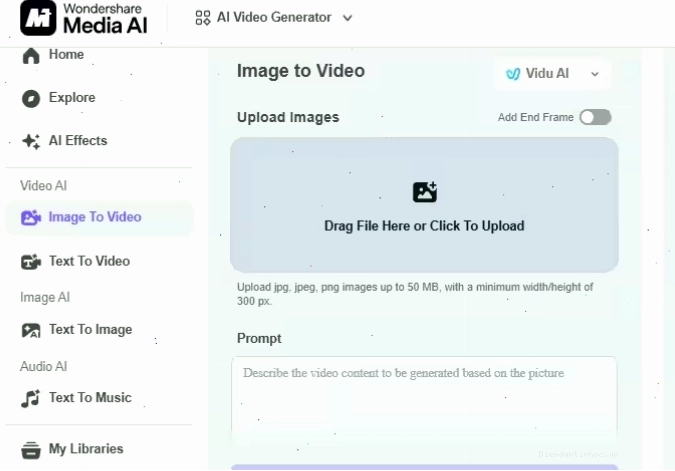Click the Prompt heading

tap(259, 338)
